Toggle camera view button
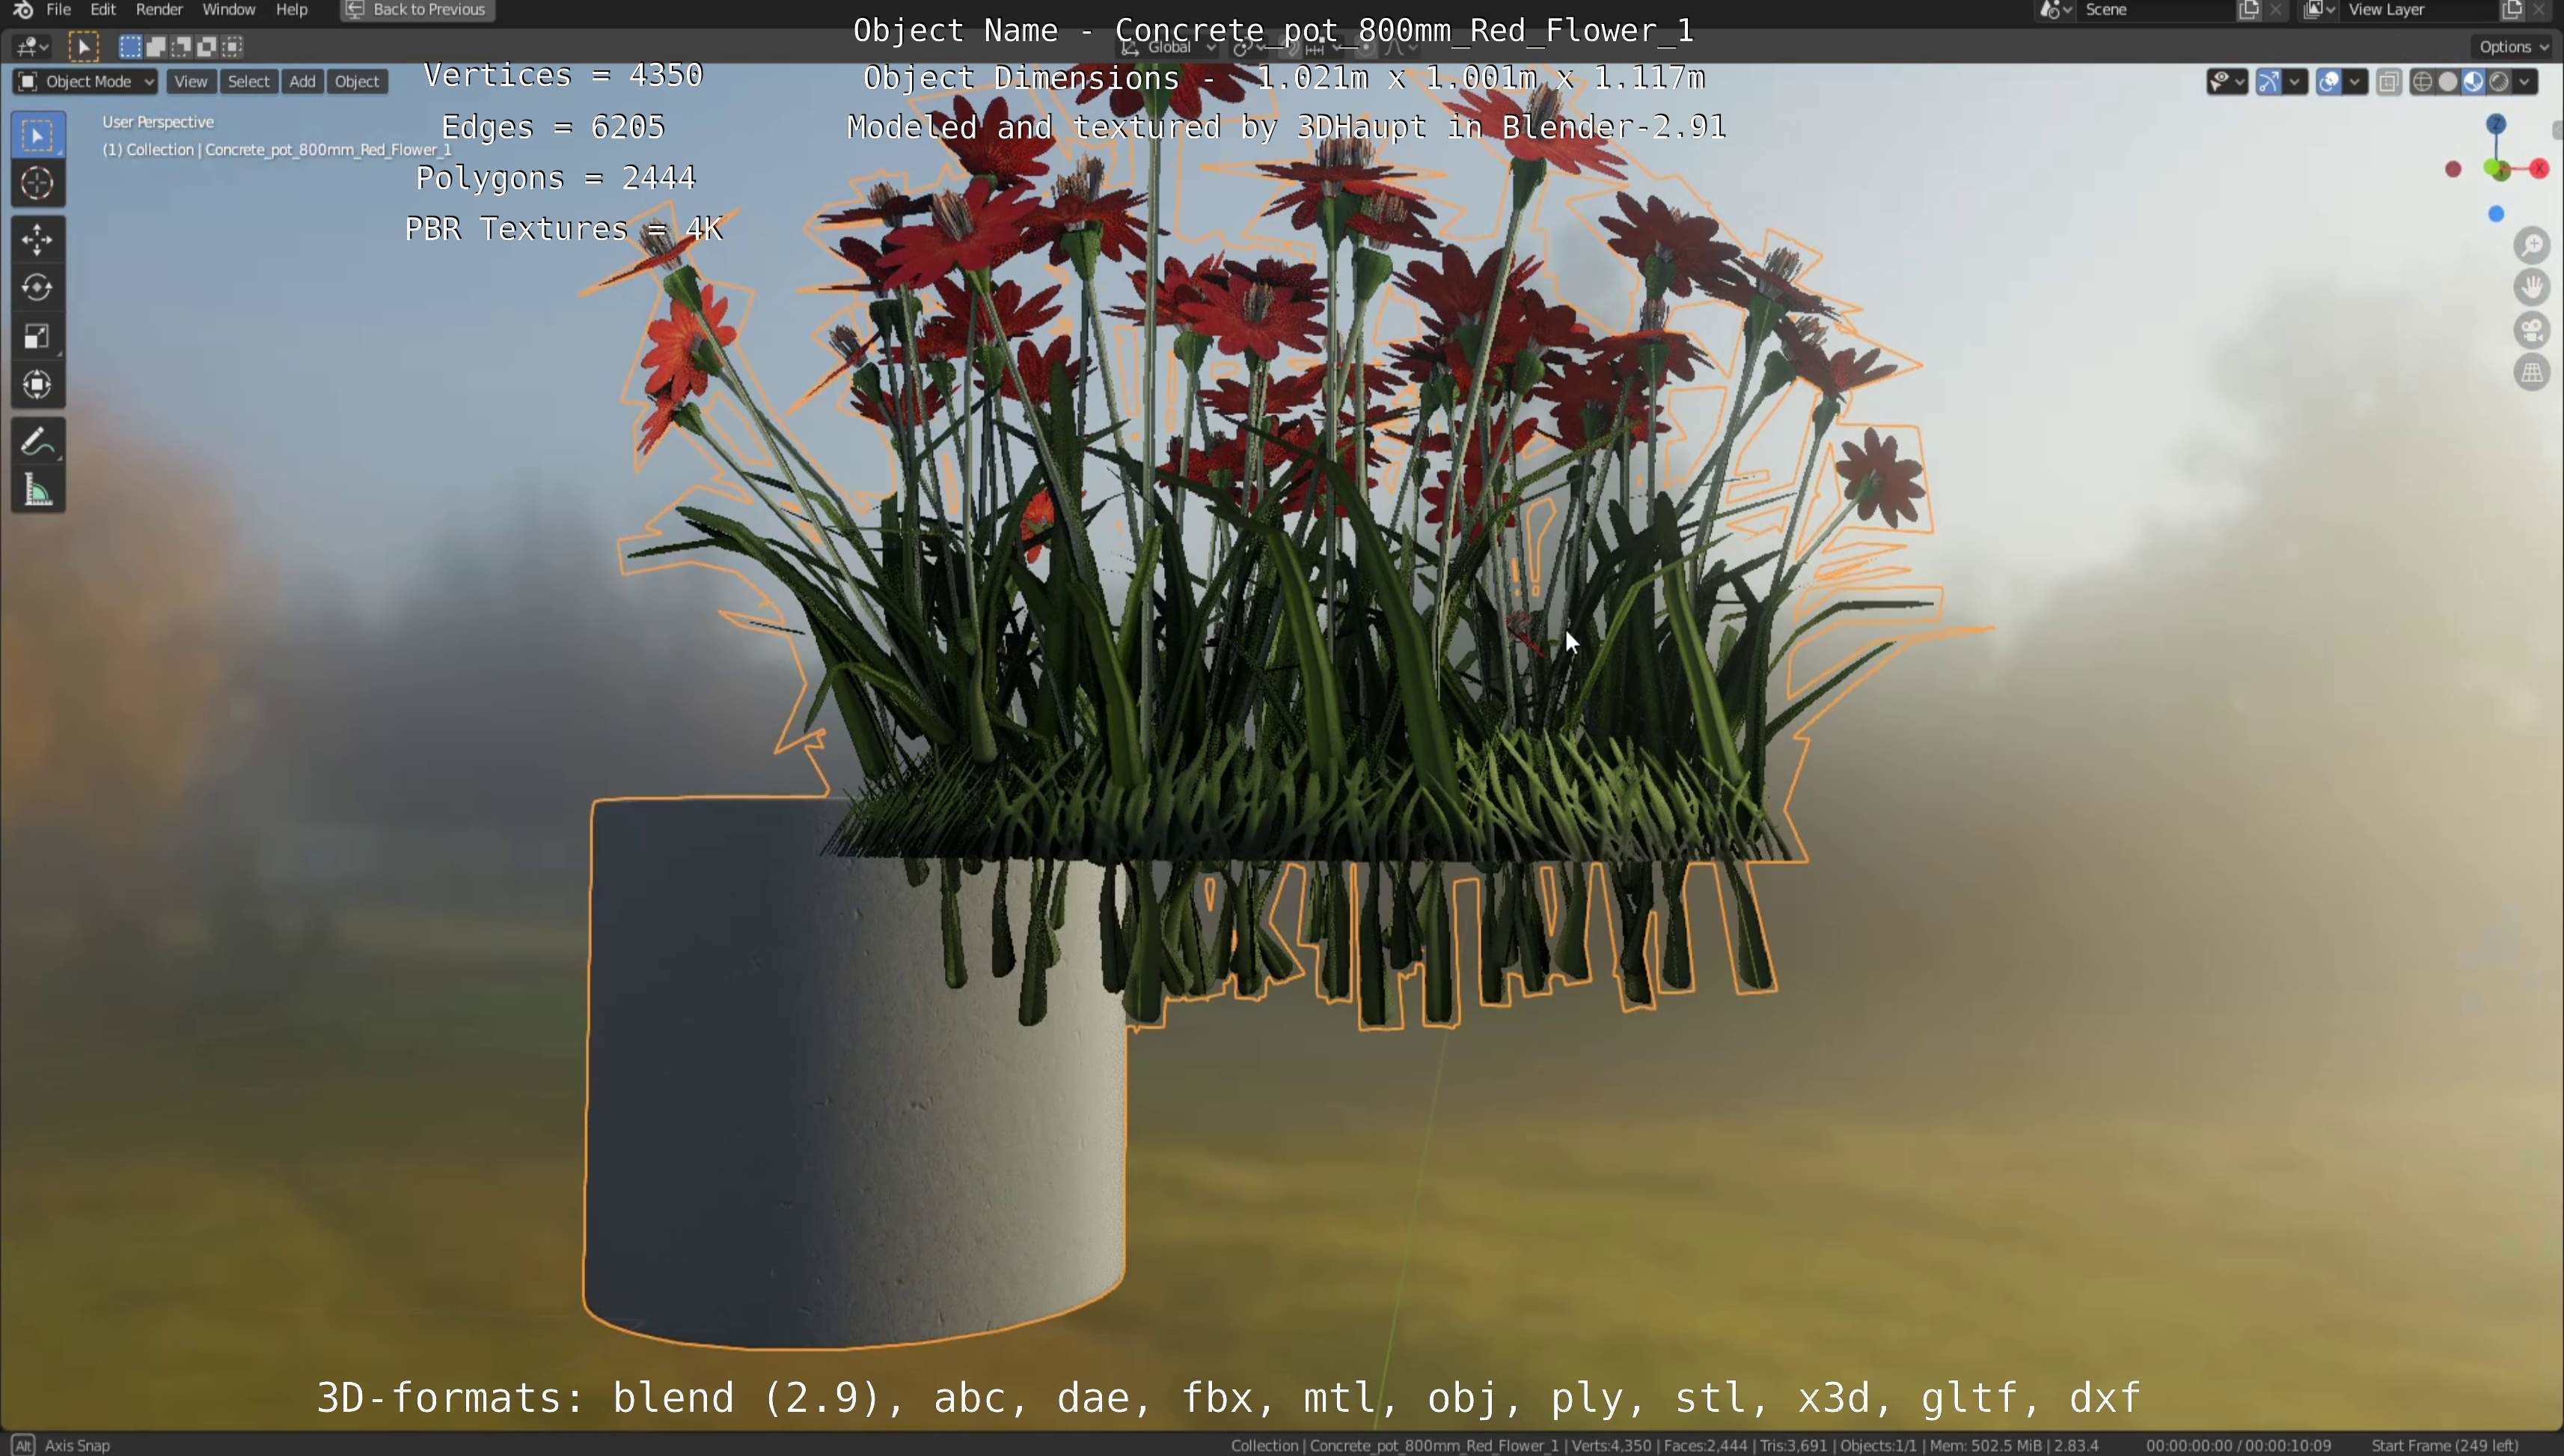The image size is (2564, 1456). click(x=2532, y=330)
